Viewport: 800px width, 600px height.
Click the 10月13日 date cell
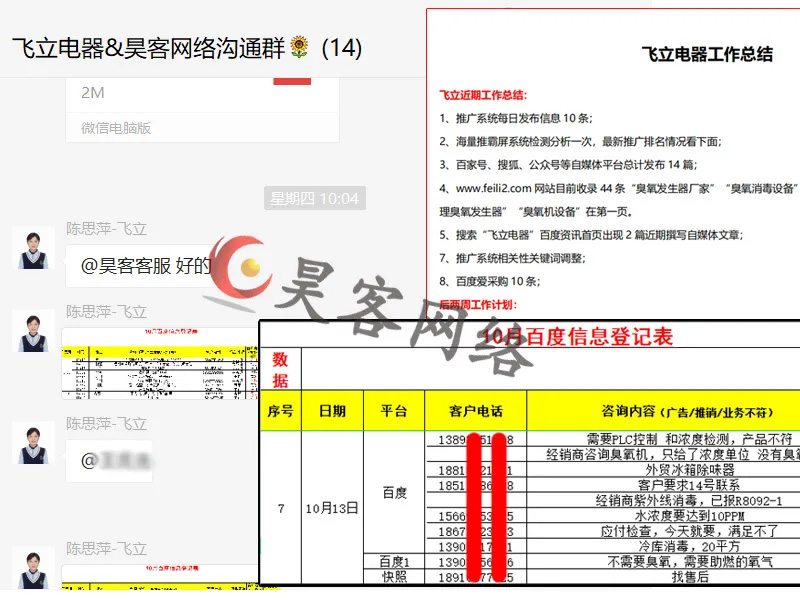(x=331, y=508)
